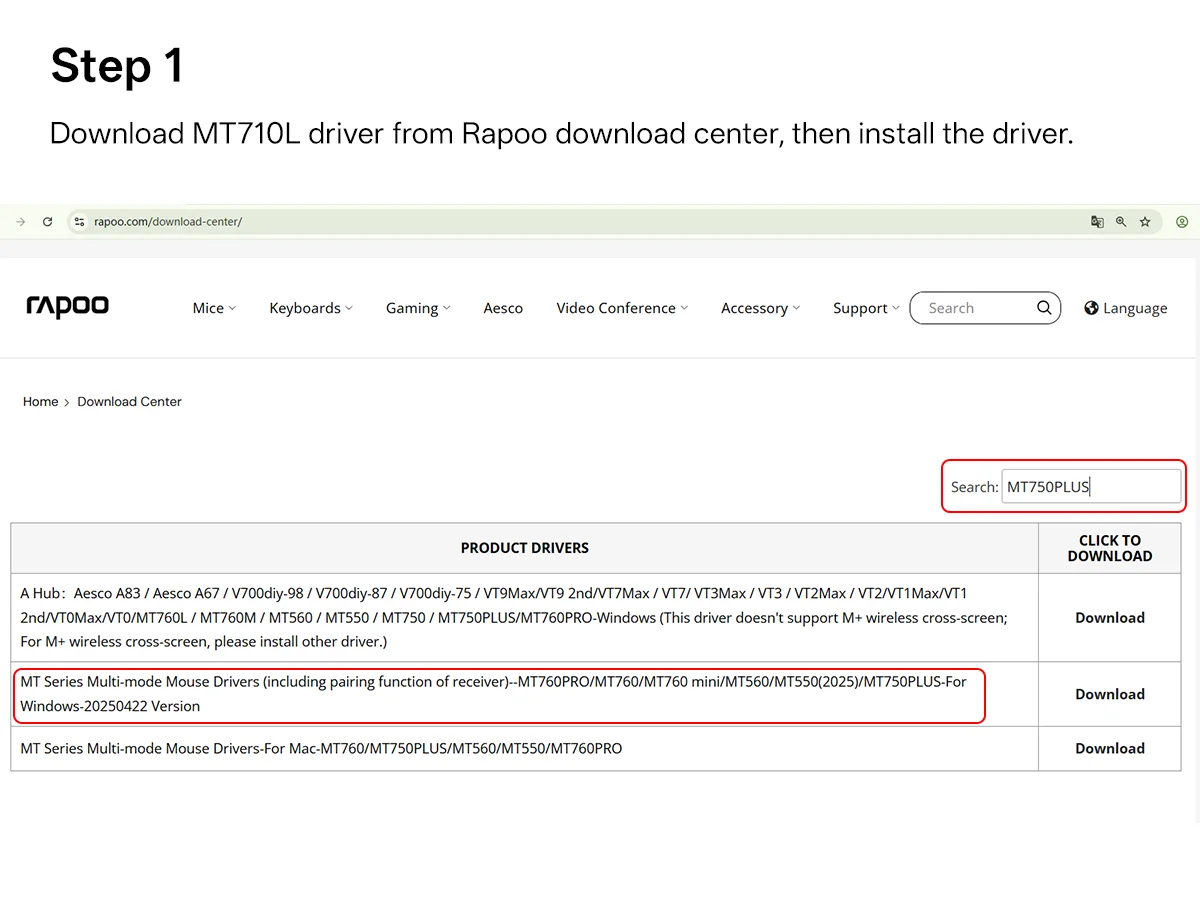Bookmark this page with star icon

point(1145,222)
